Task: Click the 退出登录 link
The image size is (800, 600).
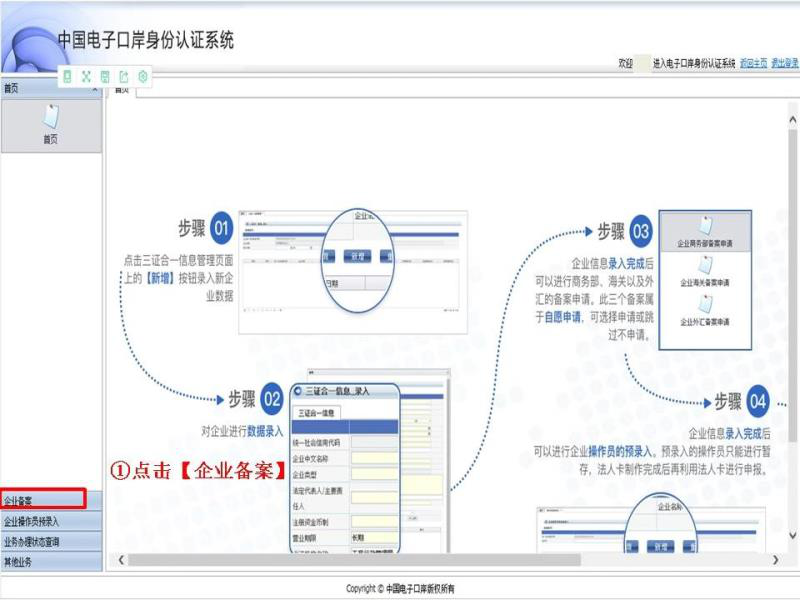Action: pos(785,63)
